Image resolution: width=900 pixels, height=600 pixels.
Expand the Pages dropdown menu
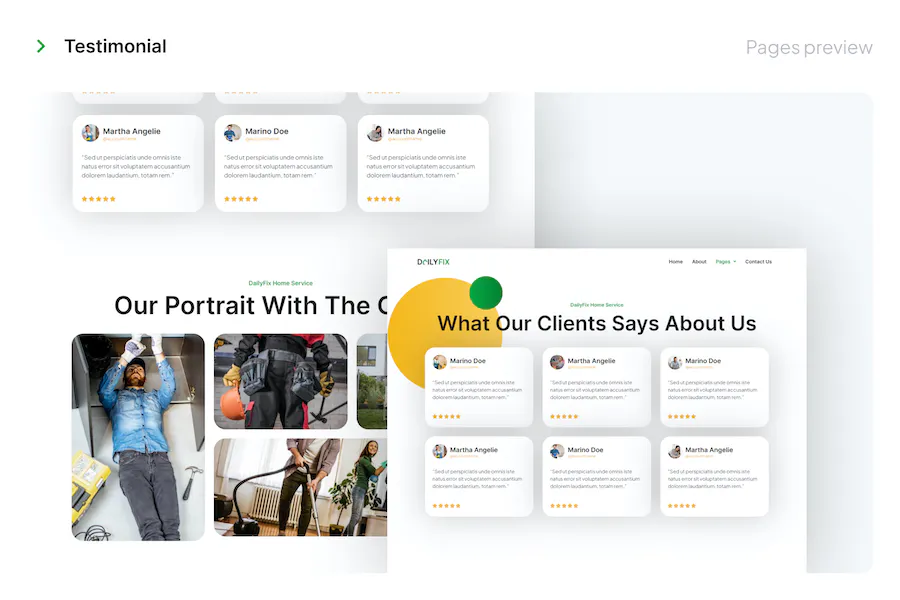coord(726,262)
